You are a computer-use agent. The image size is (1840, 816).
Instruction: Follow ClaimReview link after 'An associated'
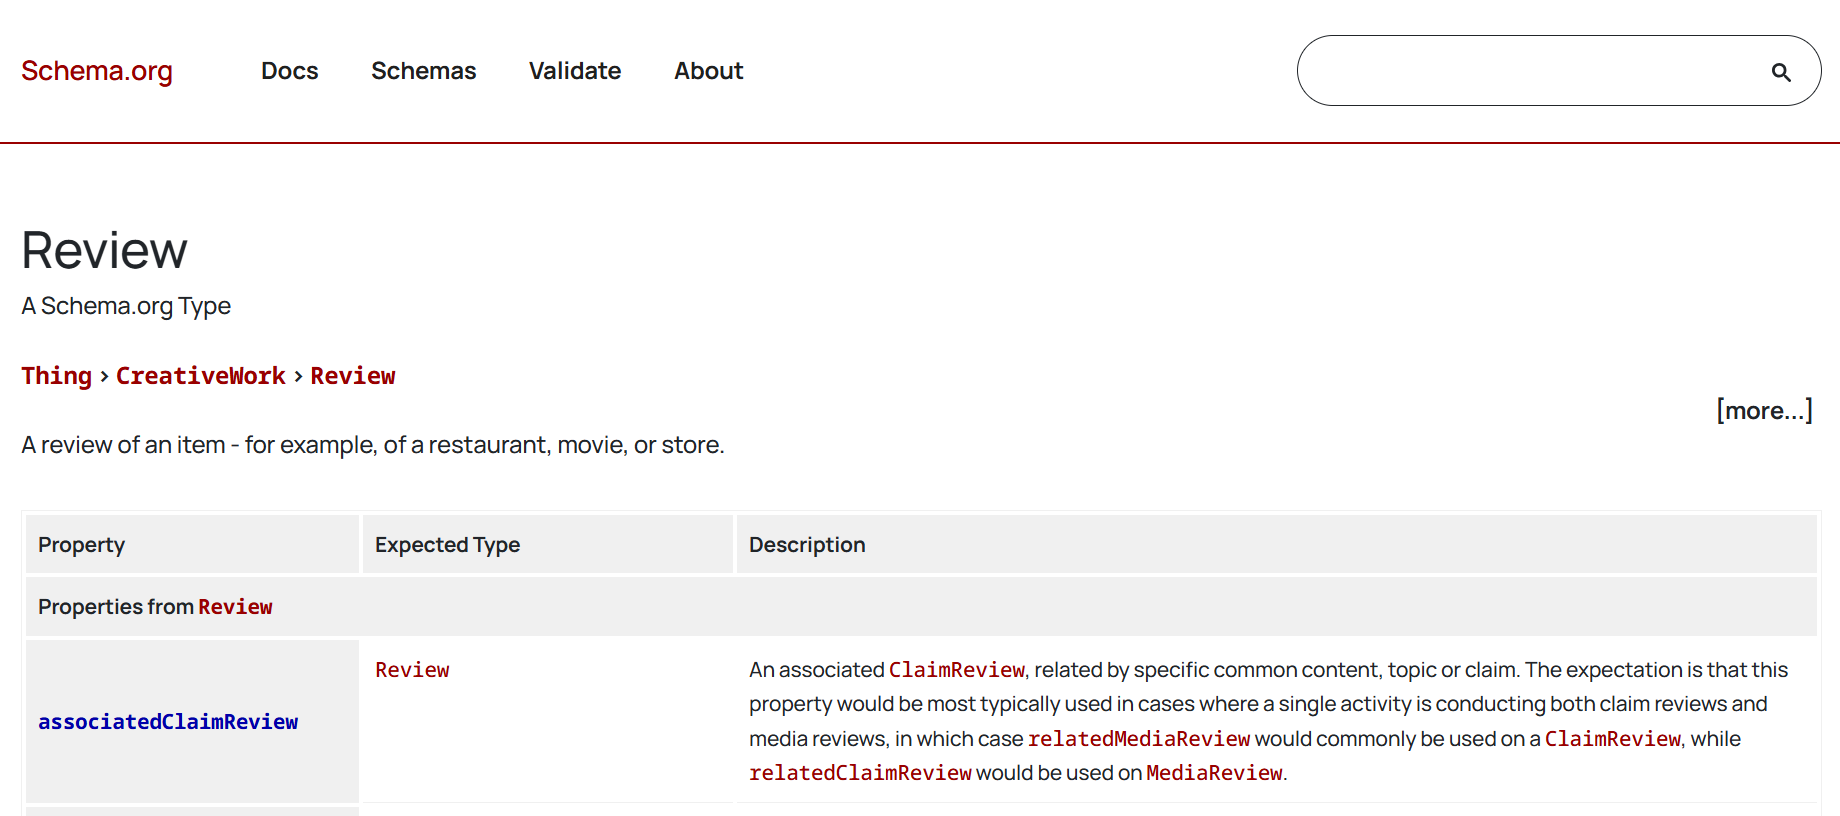pyautogui.click(x=956, y=670)
